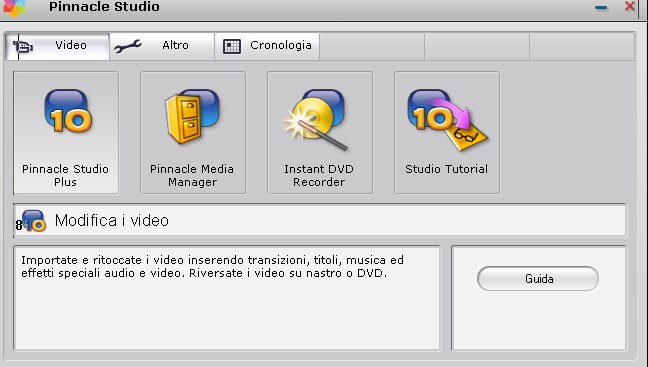The width and height of the screenshot is (648, 367).
Task: Click the Guida button
Action: point(538,279)
